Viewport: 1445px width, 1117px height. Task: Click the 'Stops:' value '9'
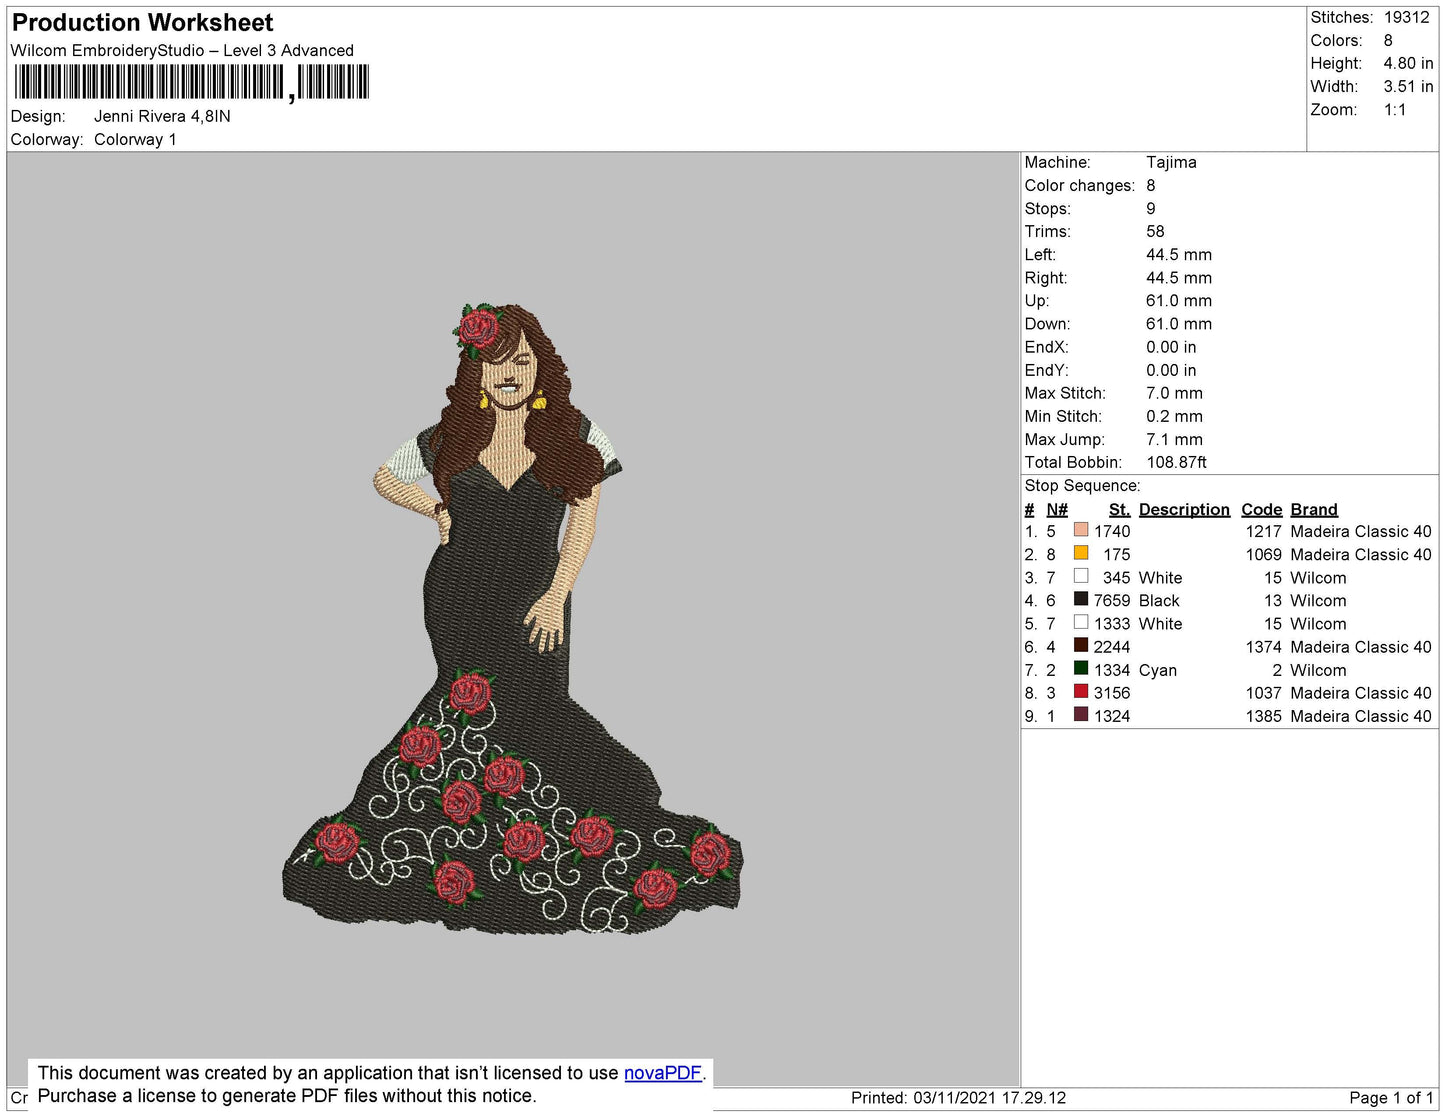pos(1151,208)
